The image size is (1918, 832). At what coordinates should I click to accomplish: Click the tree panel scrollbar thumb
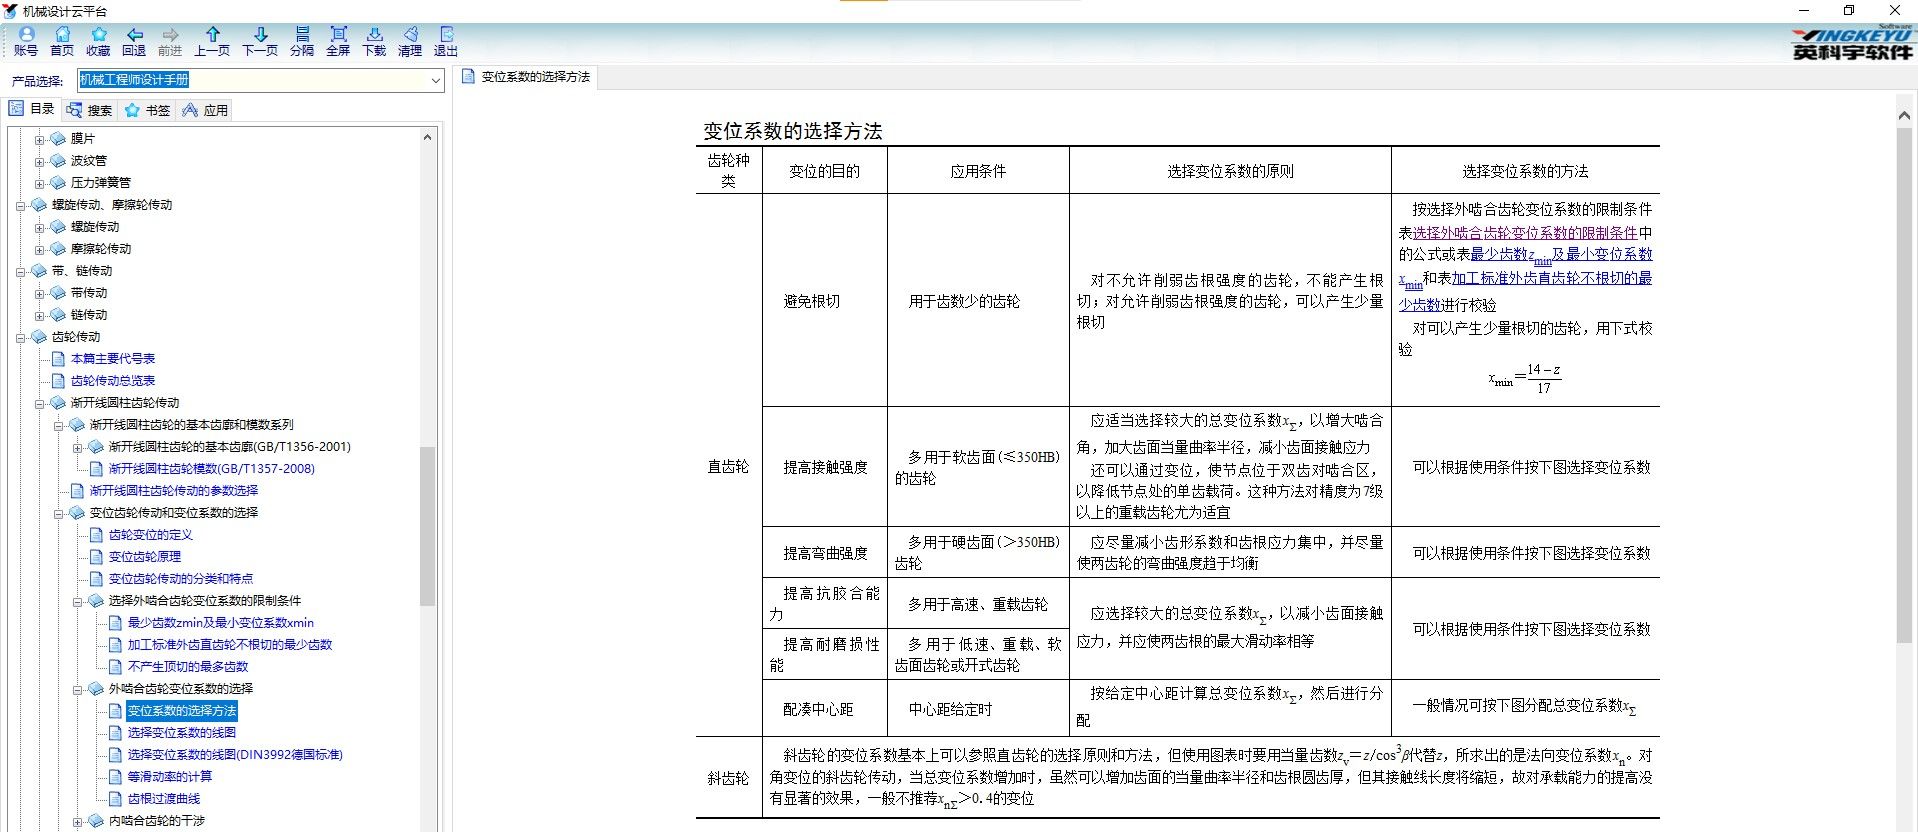[427, 525]
